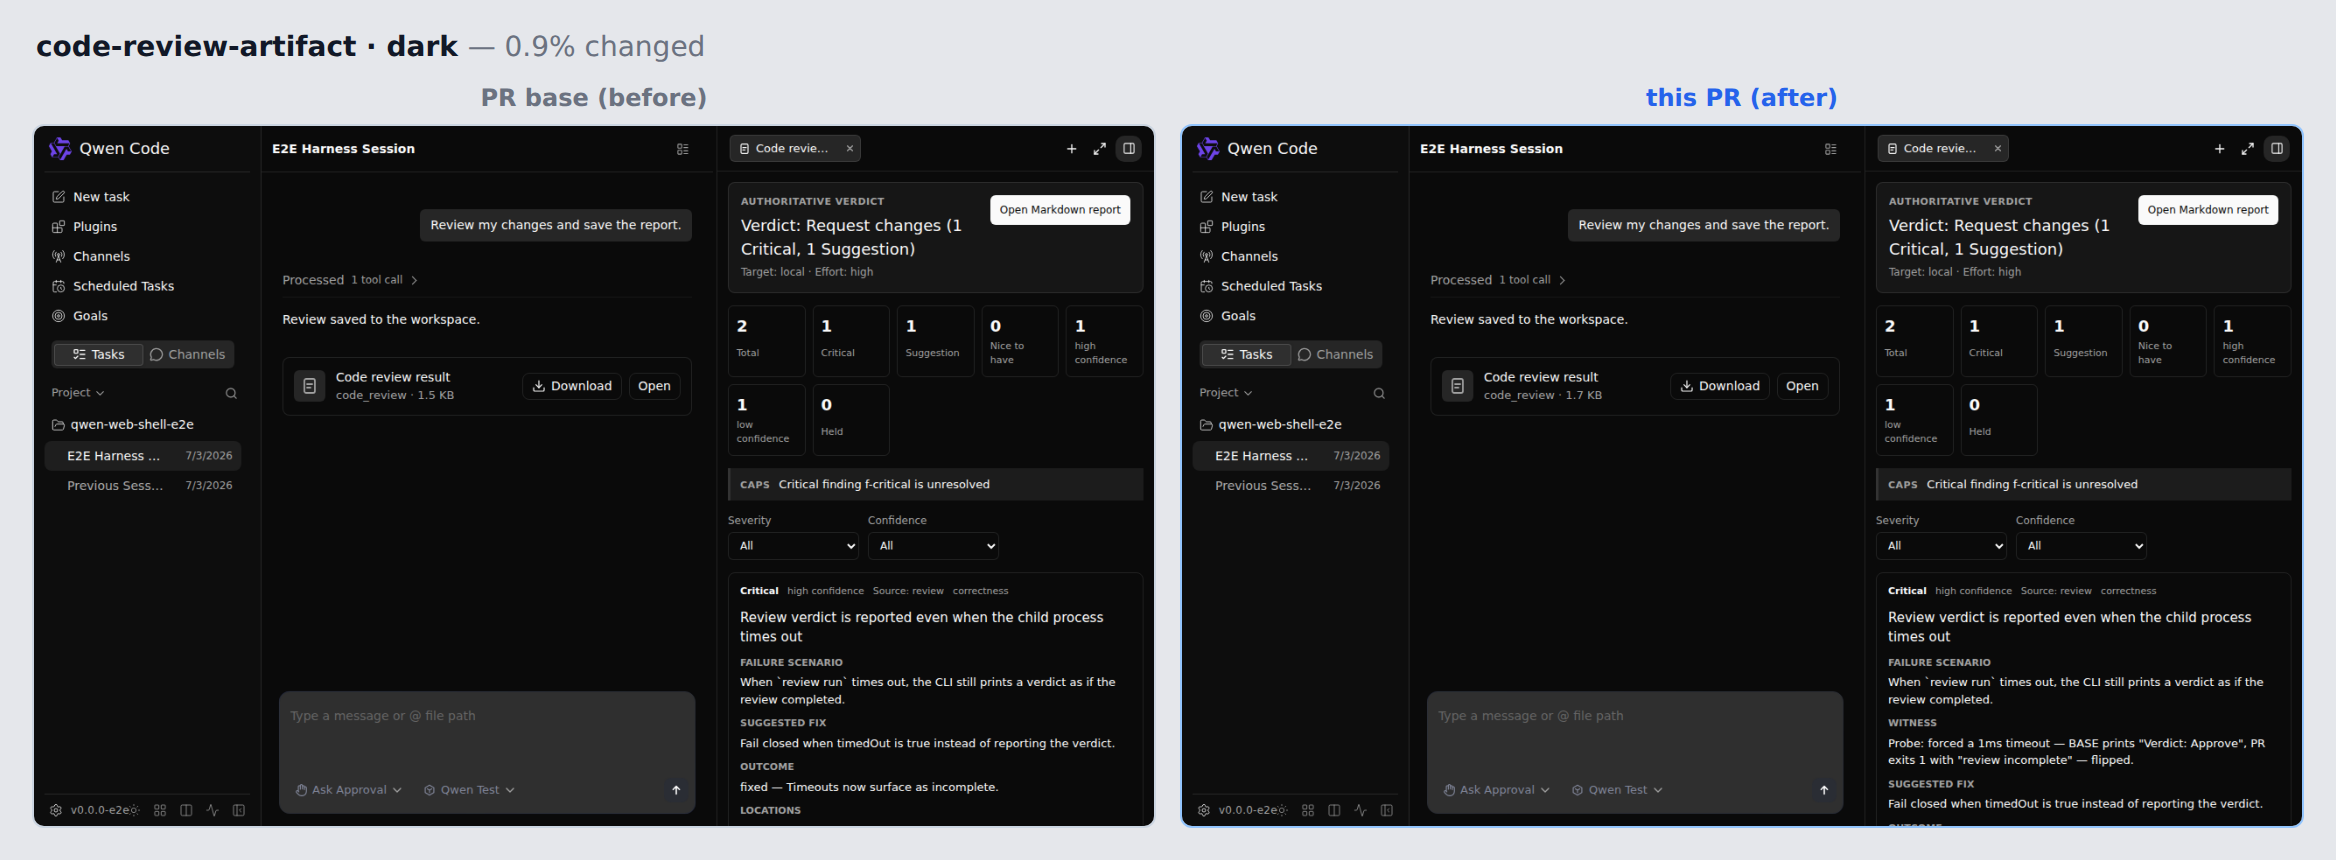Expand the Project dropdown in after panel

tap(1226, 393)
